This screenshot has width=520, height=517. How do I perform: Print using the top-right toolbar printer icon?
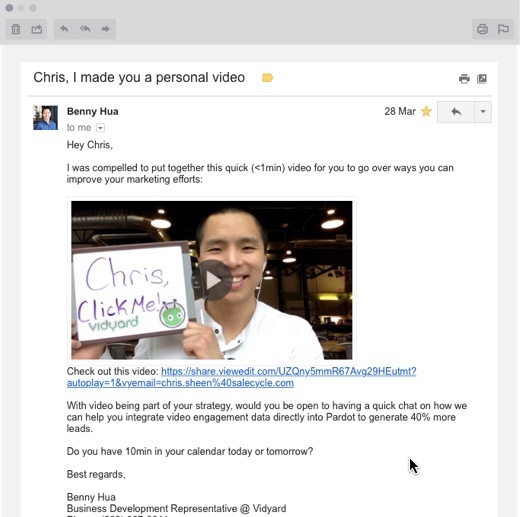point(482,29)
